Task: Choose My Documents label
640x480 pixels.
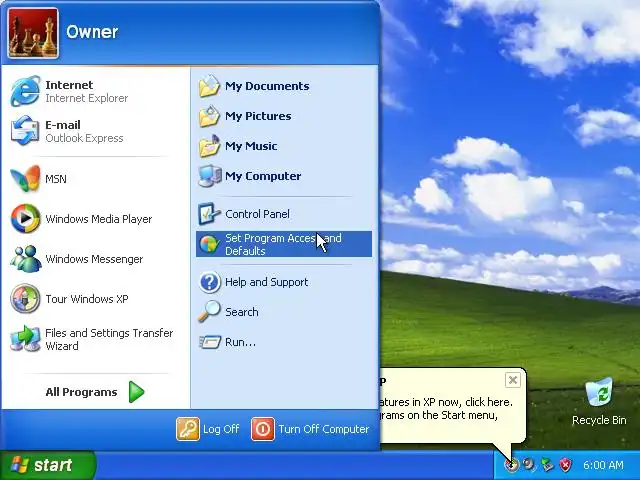Action: (267, 86)
